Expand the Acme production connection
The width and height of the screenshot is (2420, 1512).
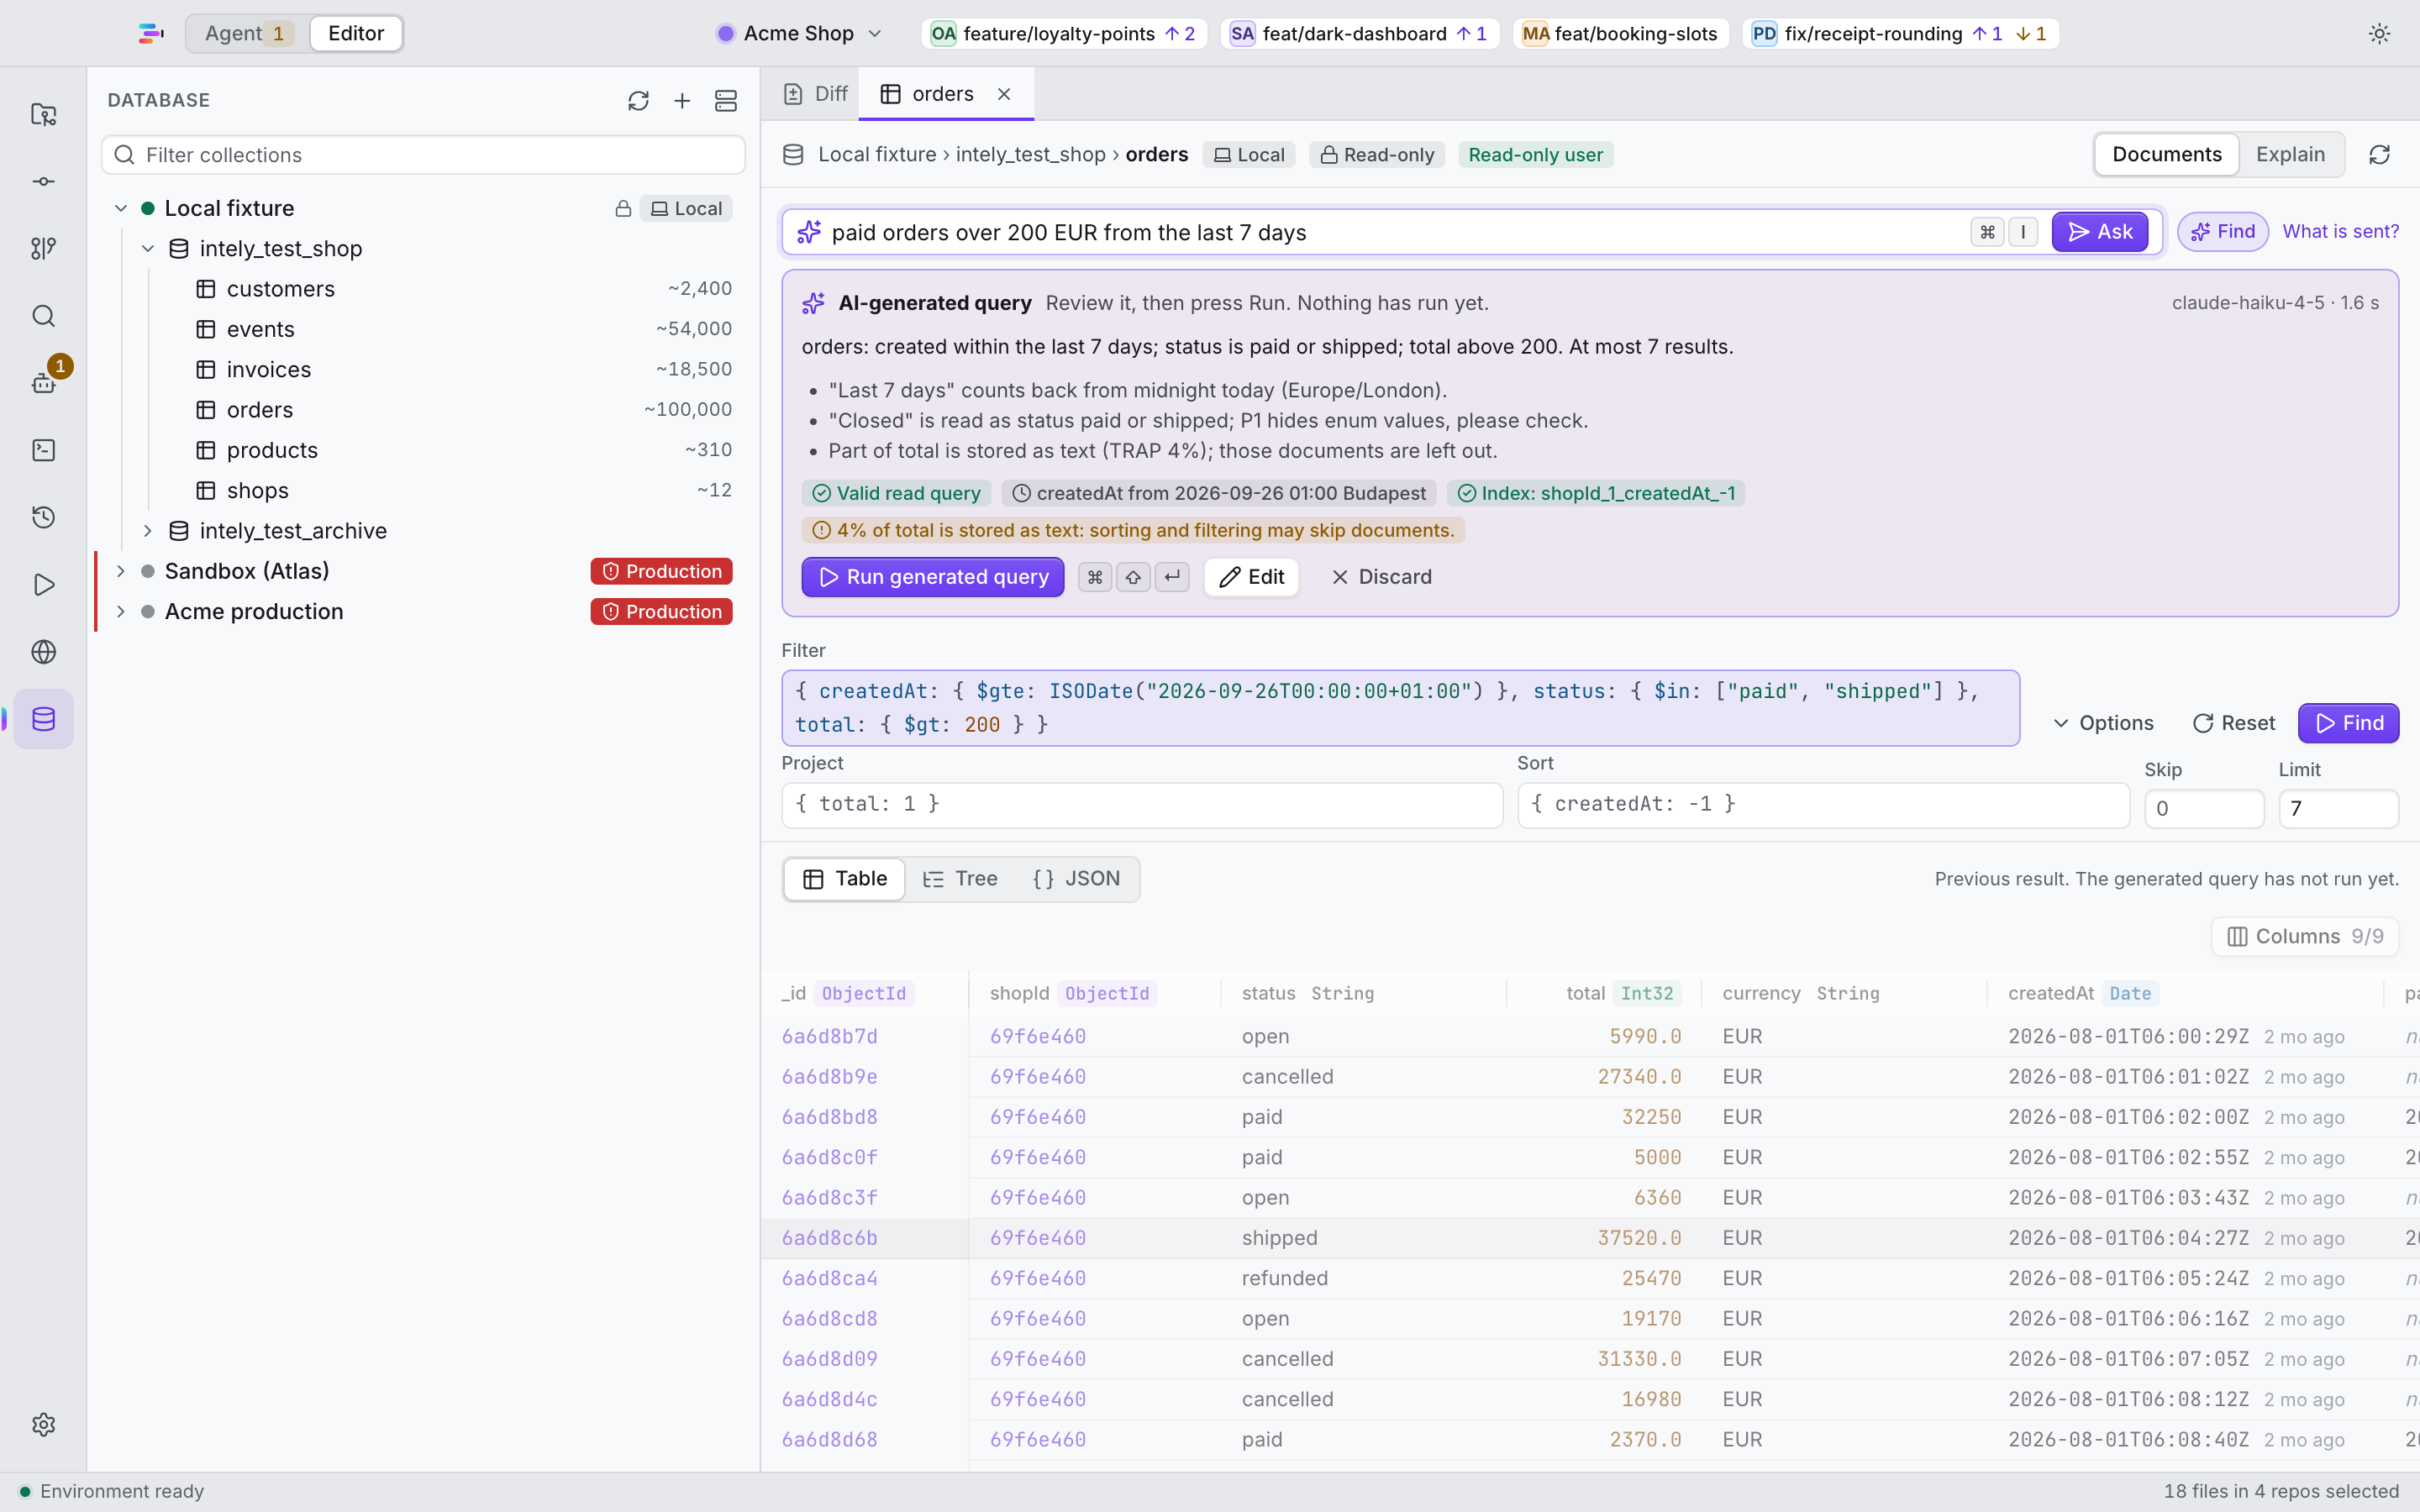(121, 612)
